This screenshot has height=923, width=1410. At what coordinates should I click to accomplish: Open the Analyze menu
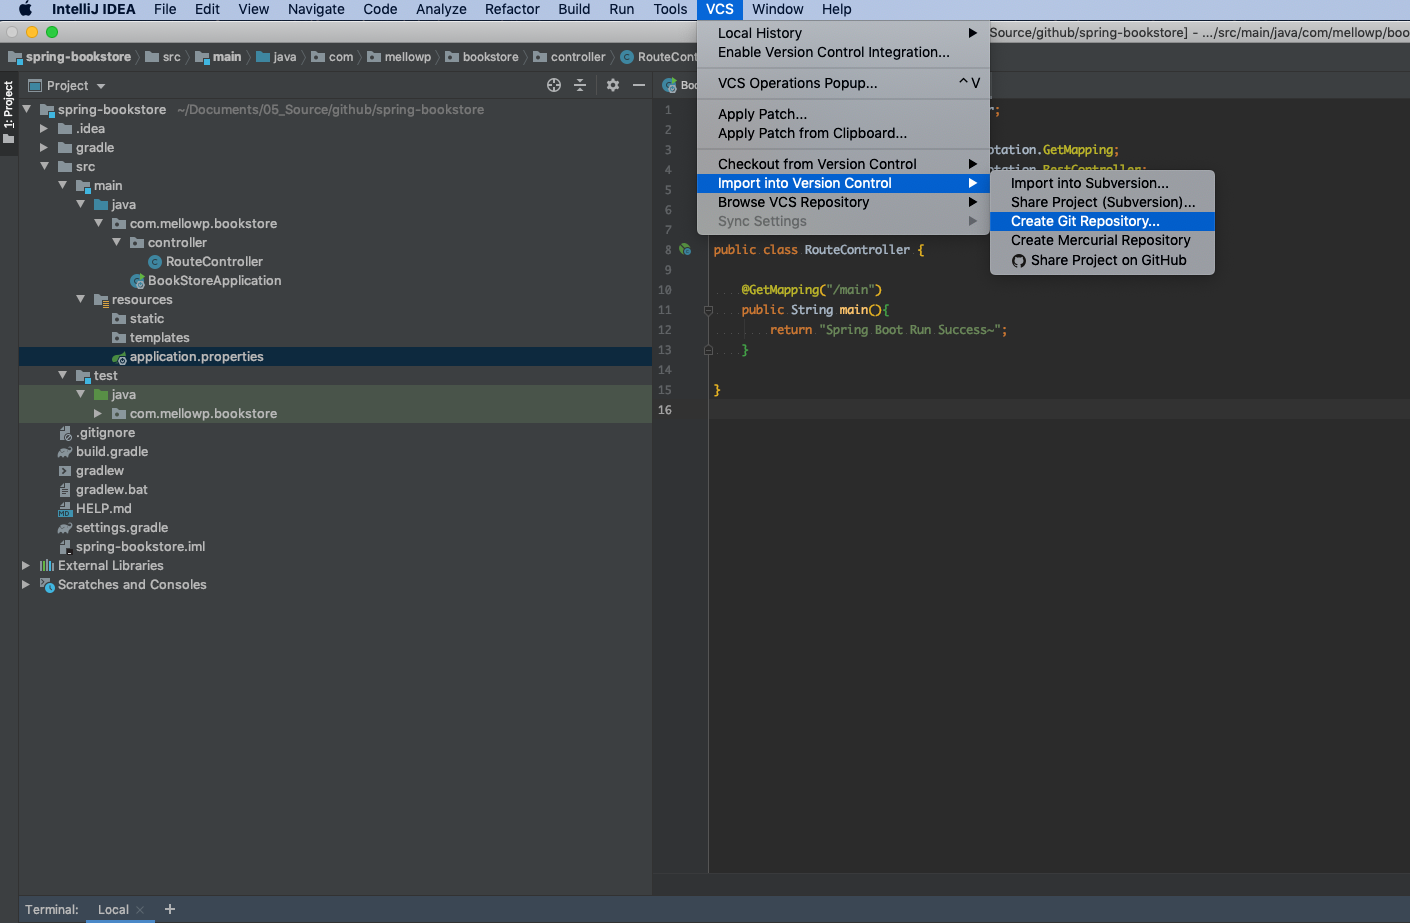(x=441, y=9)
